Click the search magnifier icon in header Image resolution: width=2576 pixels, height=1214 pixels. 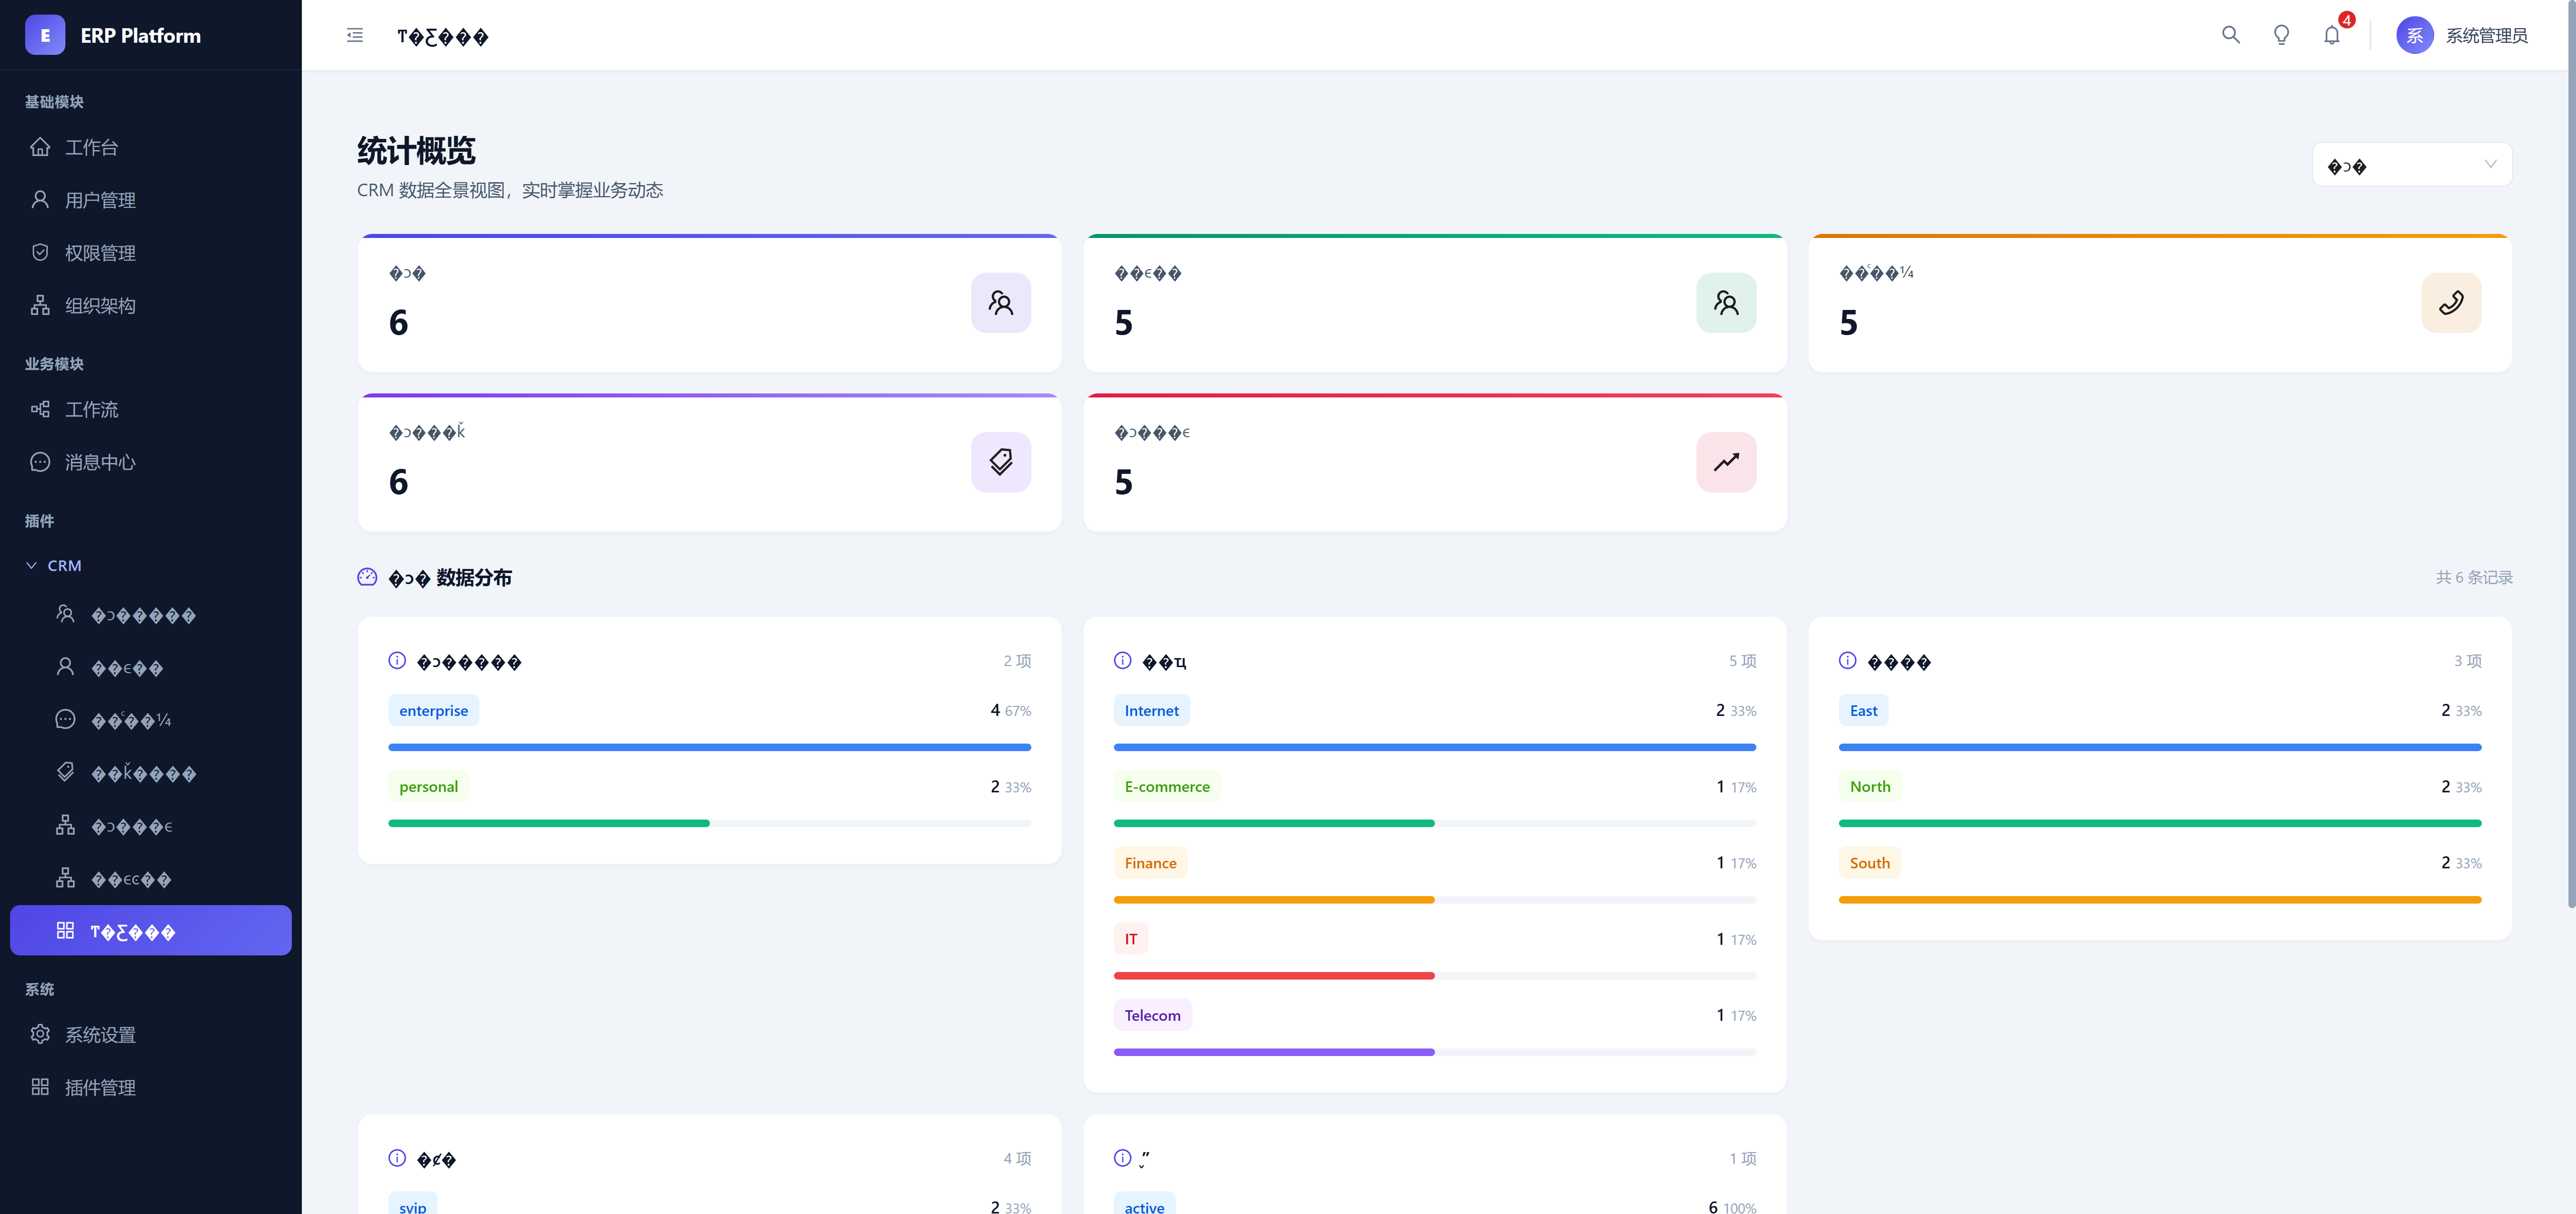point(2230,35)
